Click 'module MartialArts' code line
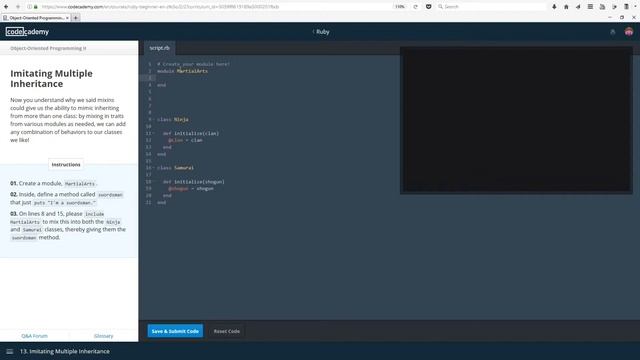Image resolution: width=640 pixels, height=360 pixels. 182,71
